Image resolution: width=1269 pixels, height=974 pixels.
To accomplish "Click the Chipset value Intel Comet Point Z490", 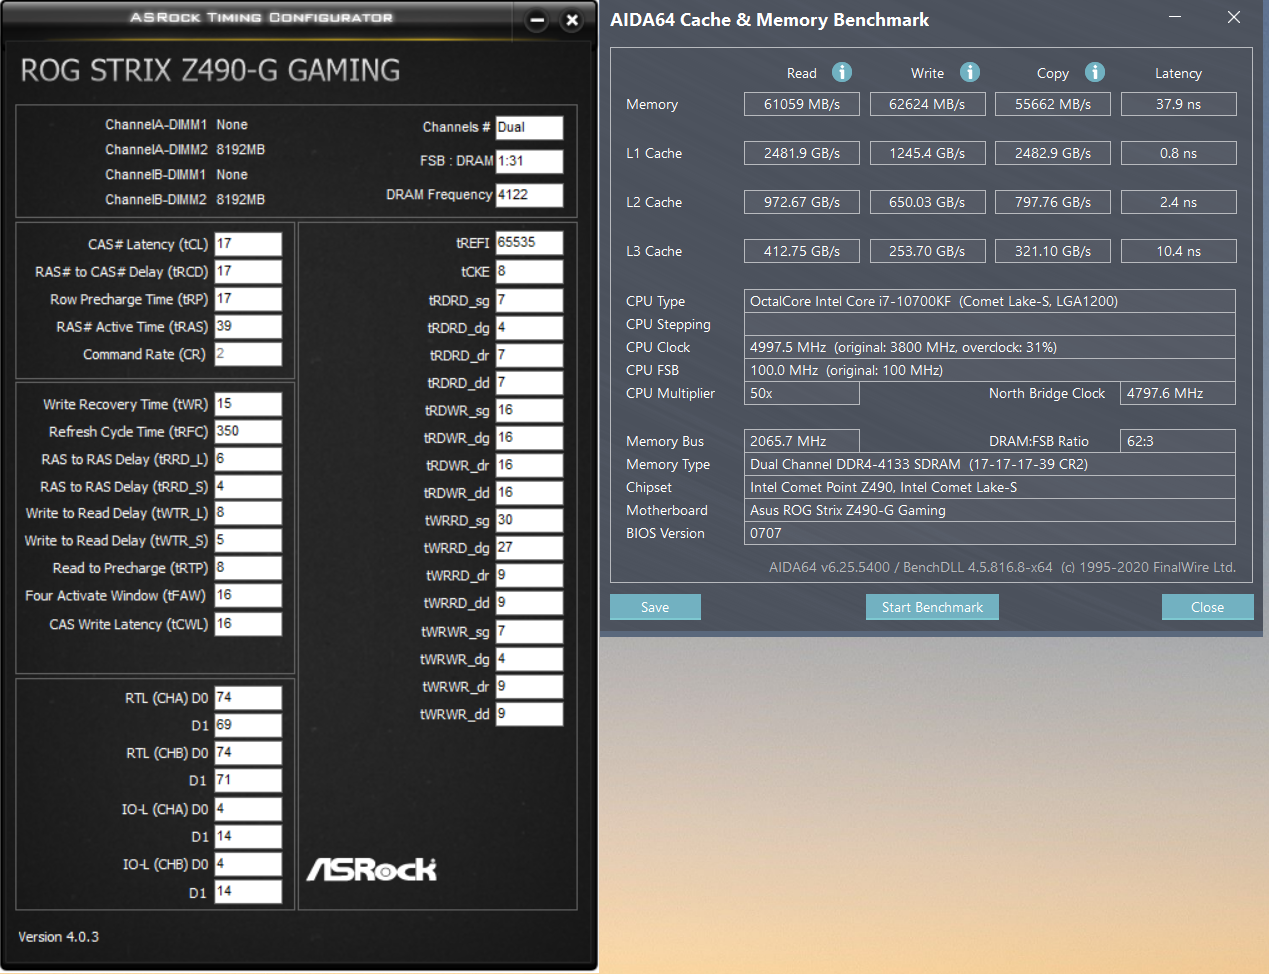I will coord(990,487).
